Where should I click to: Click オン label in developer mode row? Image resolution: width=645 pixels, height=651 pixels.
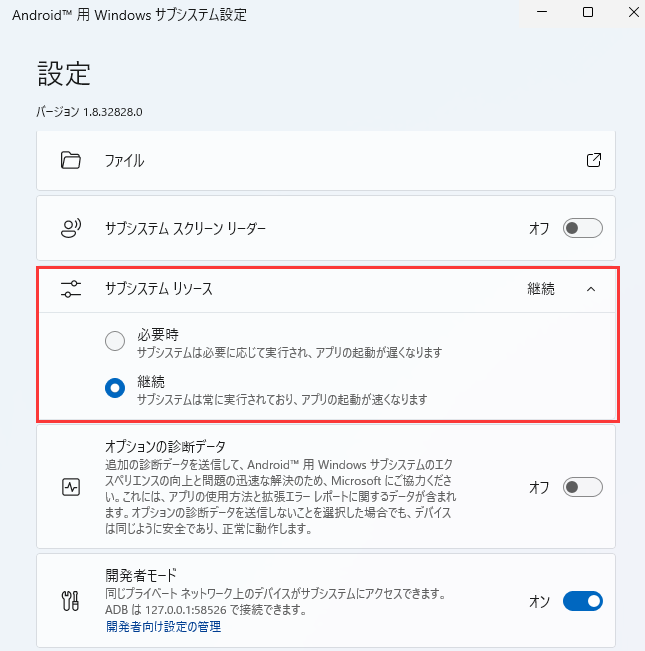[x=539, y=601]
